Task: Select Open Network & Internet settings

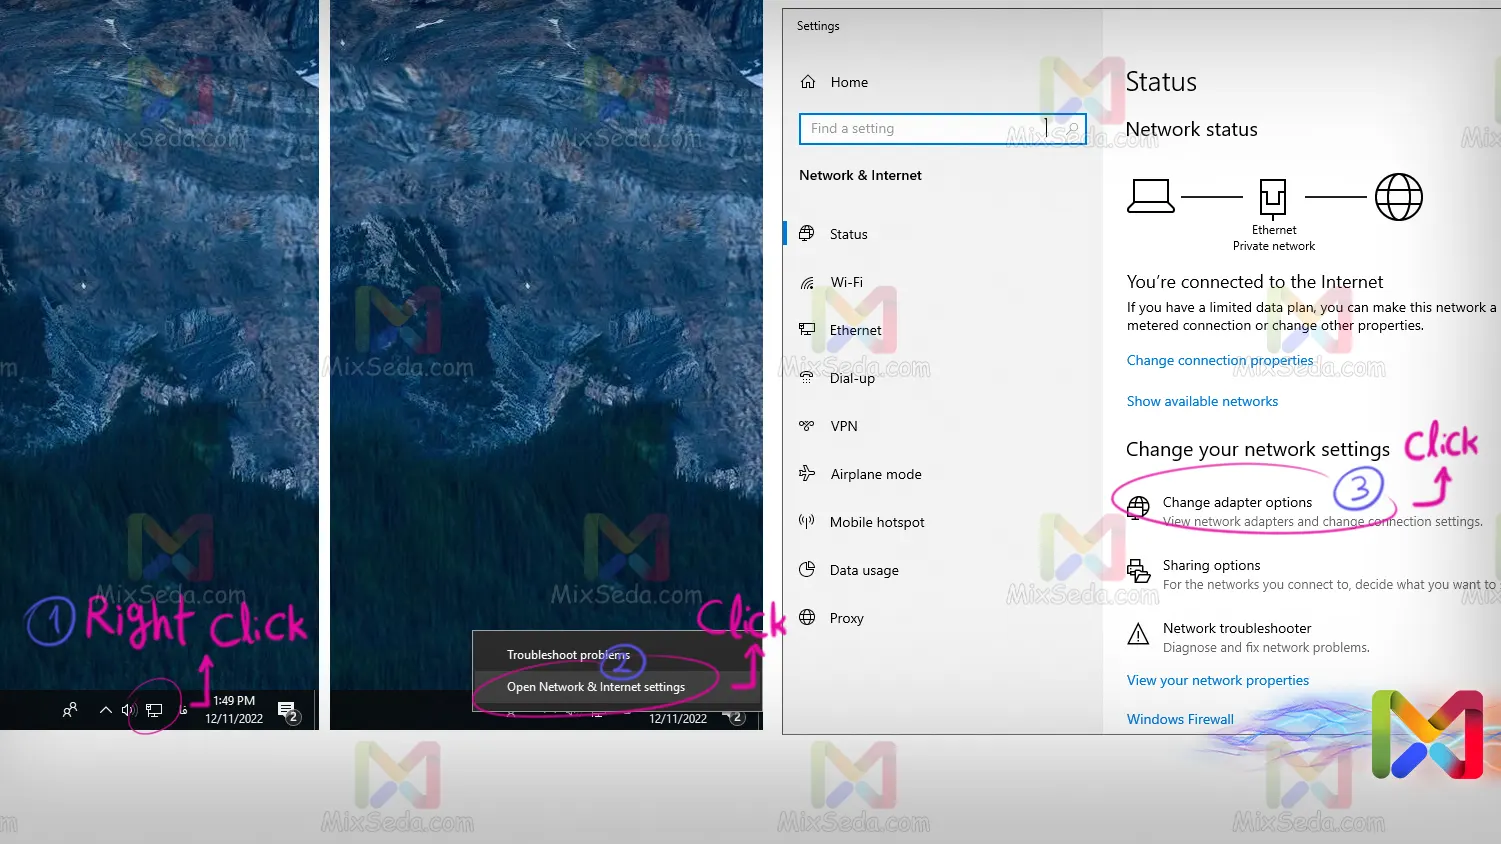Action: 595,687
